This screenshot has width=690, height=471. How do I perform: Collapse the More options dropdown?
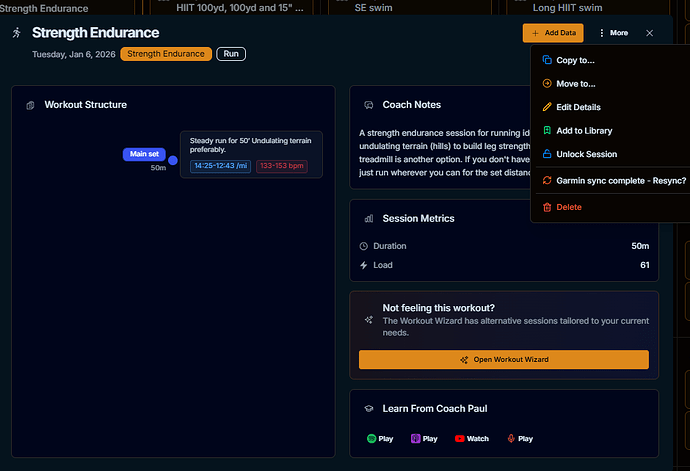pos(613,33)
